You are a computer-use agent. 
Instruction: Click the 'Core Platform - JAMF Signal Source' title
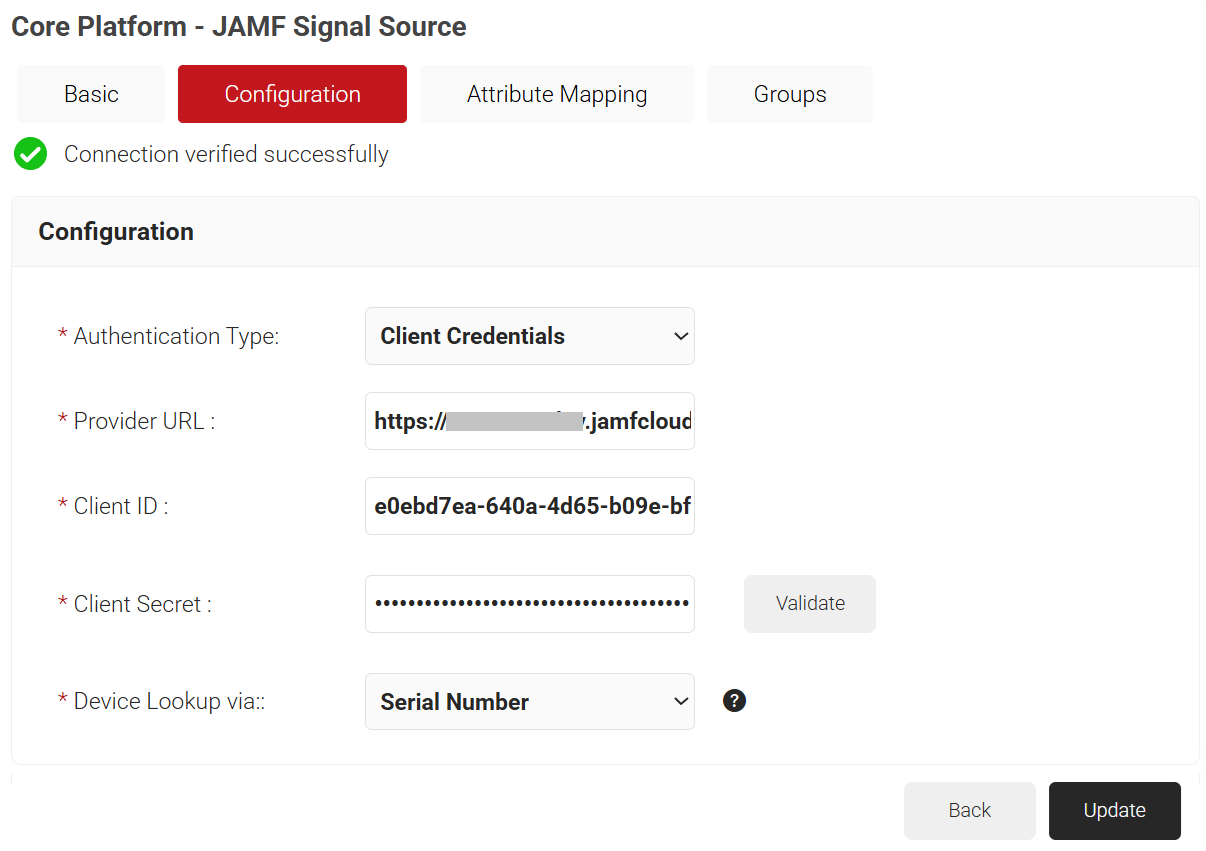(239, 27)
